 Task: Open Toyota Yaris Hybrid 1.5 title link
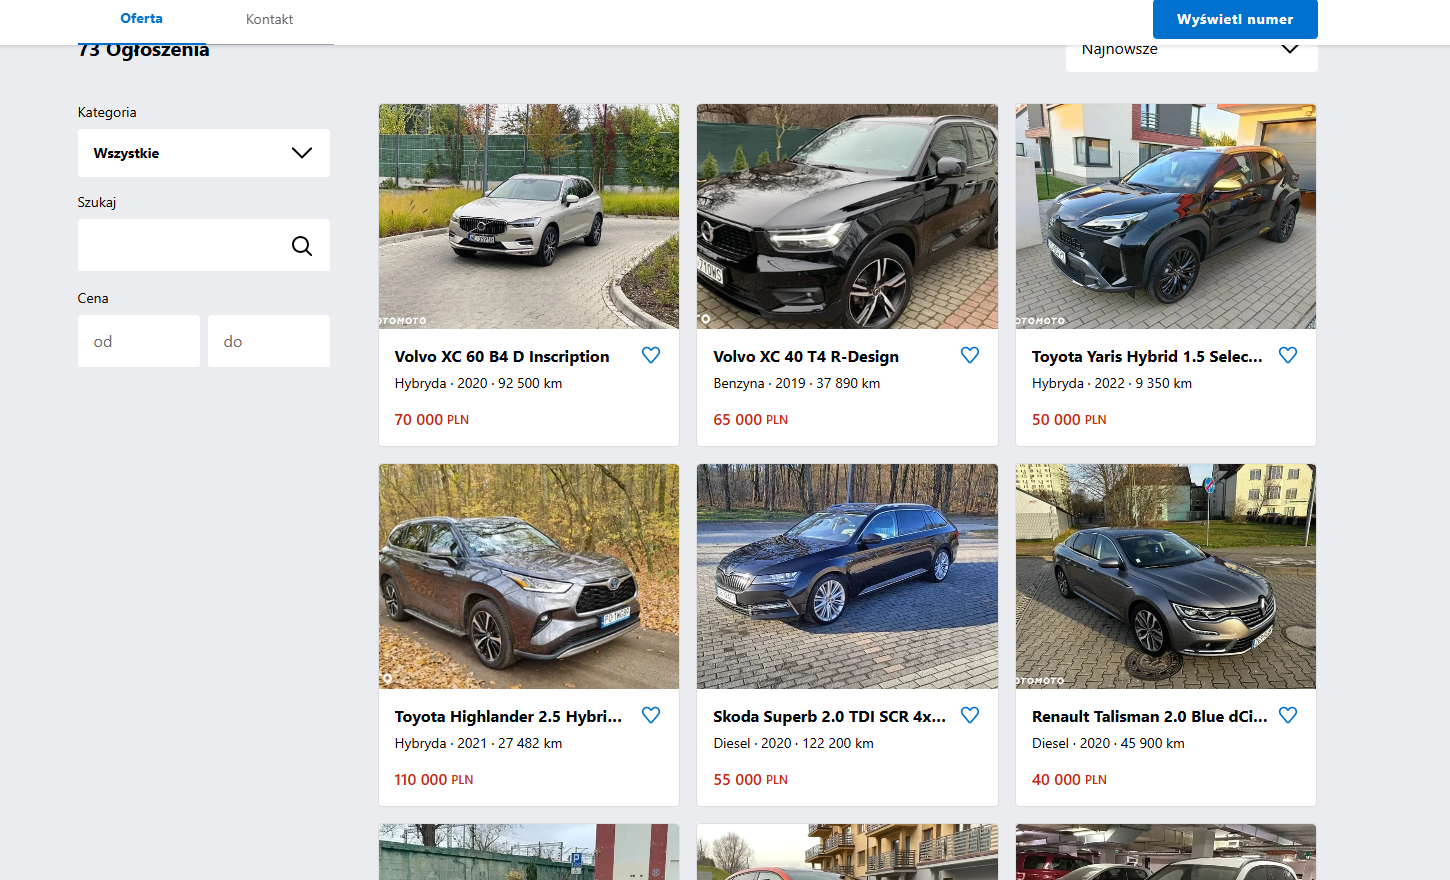[x=1147, y=357]
